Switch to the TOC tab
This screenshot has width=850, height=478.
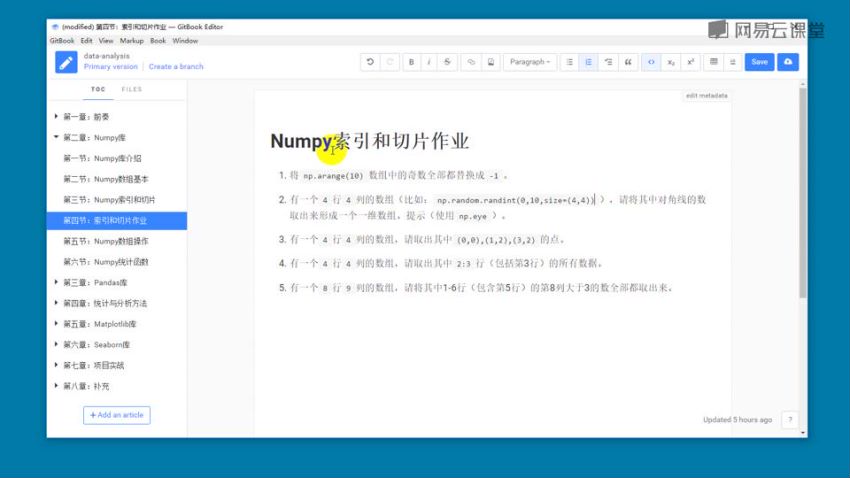(x=98, y=89)
